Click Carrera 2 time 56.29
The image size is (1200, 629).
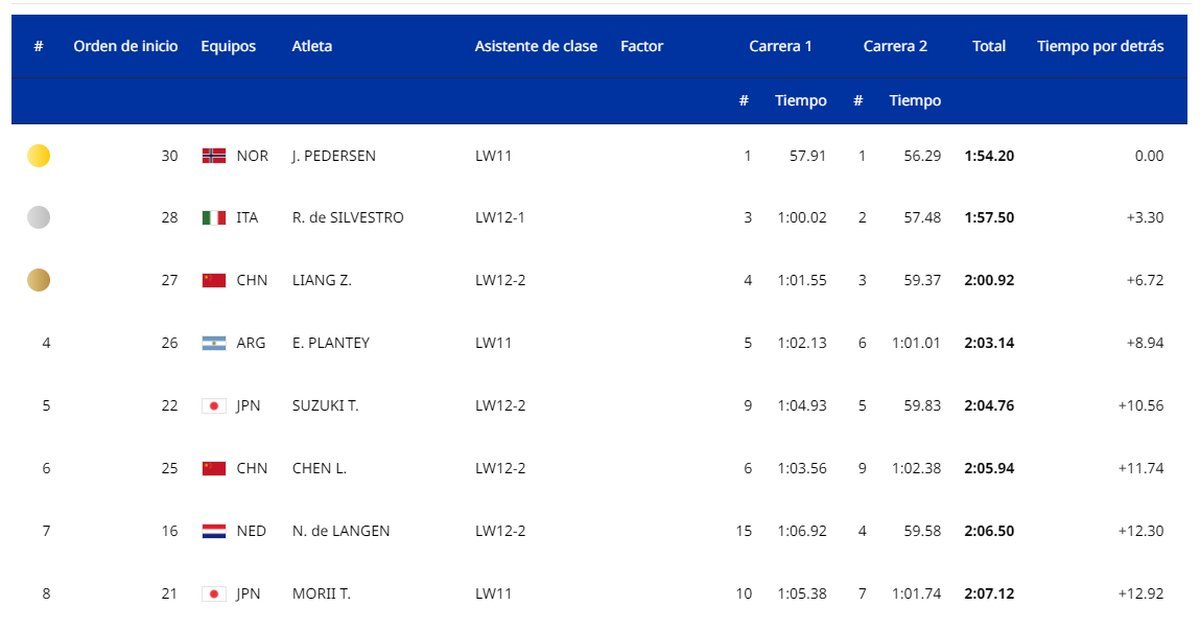coord(922,156)
